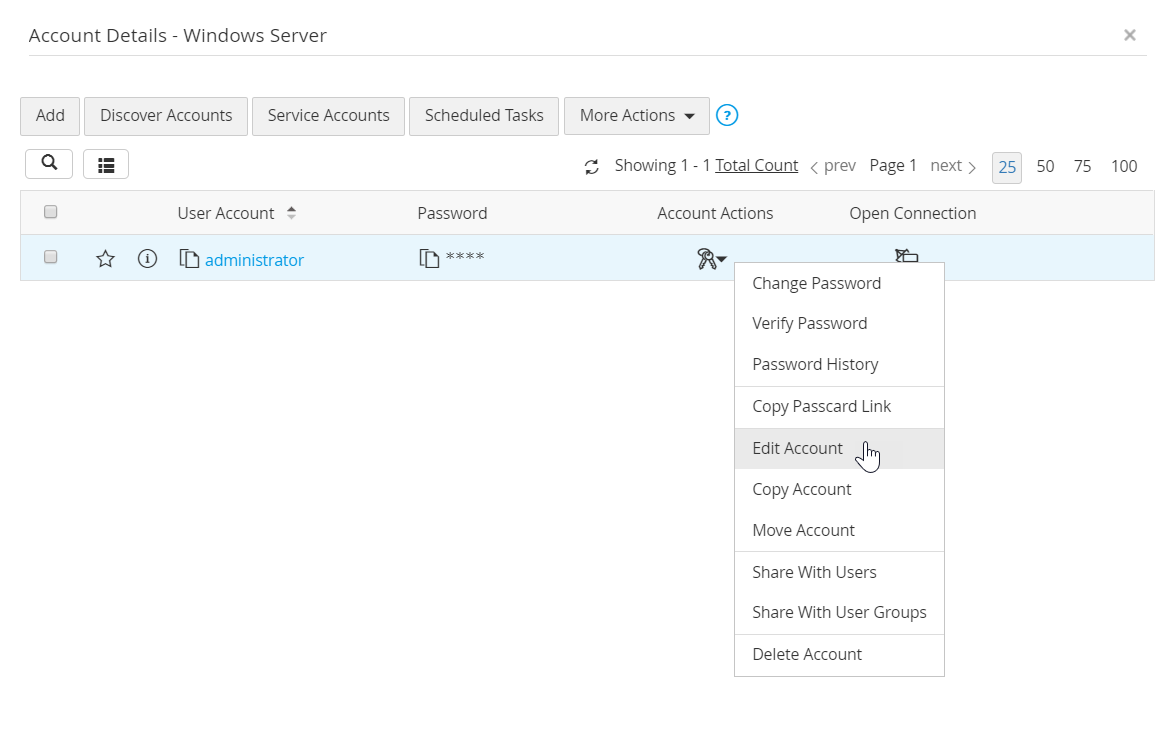Close the Account Details dialog

[1130, 35]
